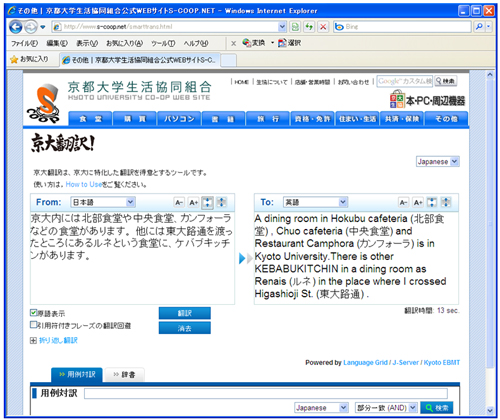Open the ヘルプ(H) menu

click(196, 43)
